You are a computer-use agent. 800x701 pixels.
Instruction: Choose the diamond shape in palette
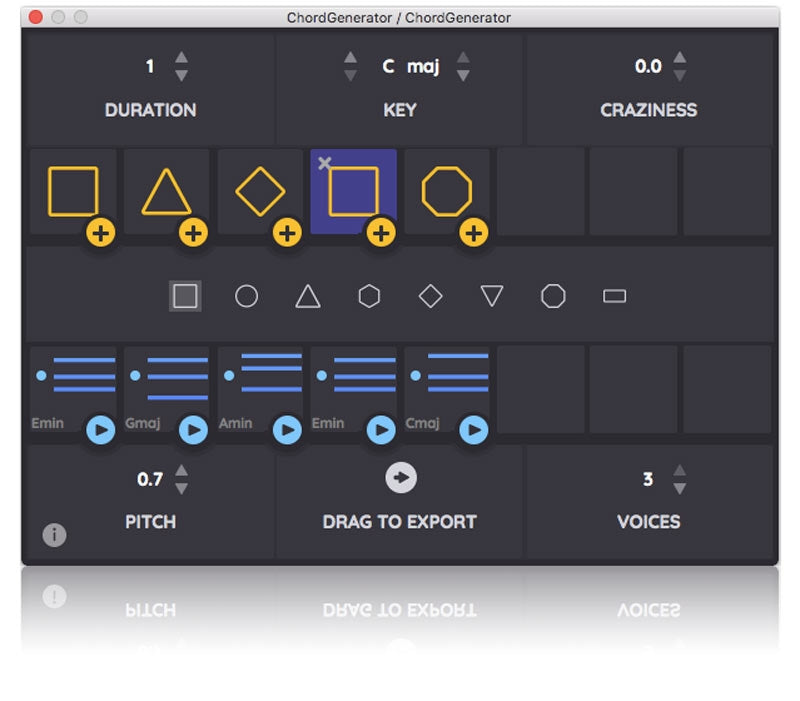click(431, 296)
